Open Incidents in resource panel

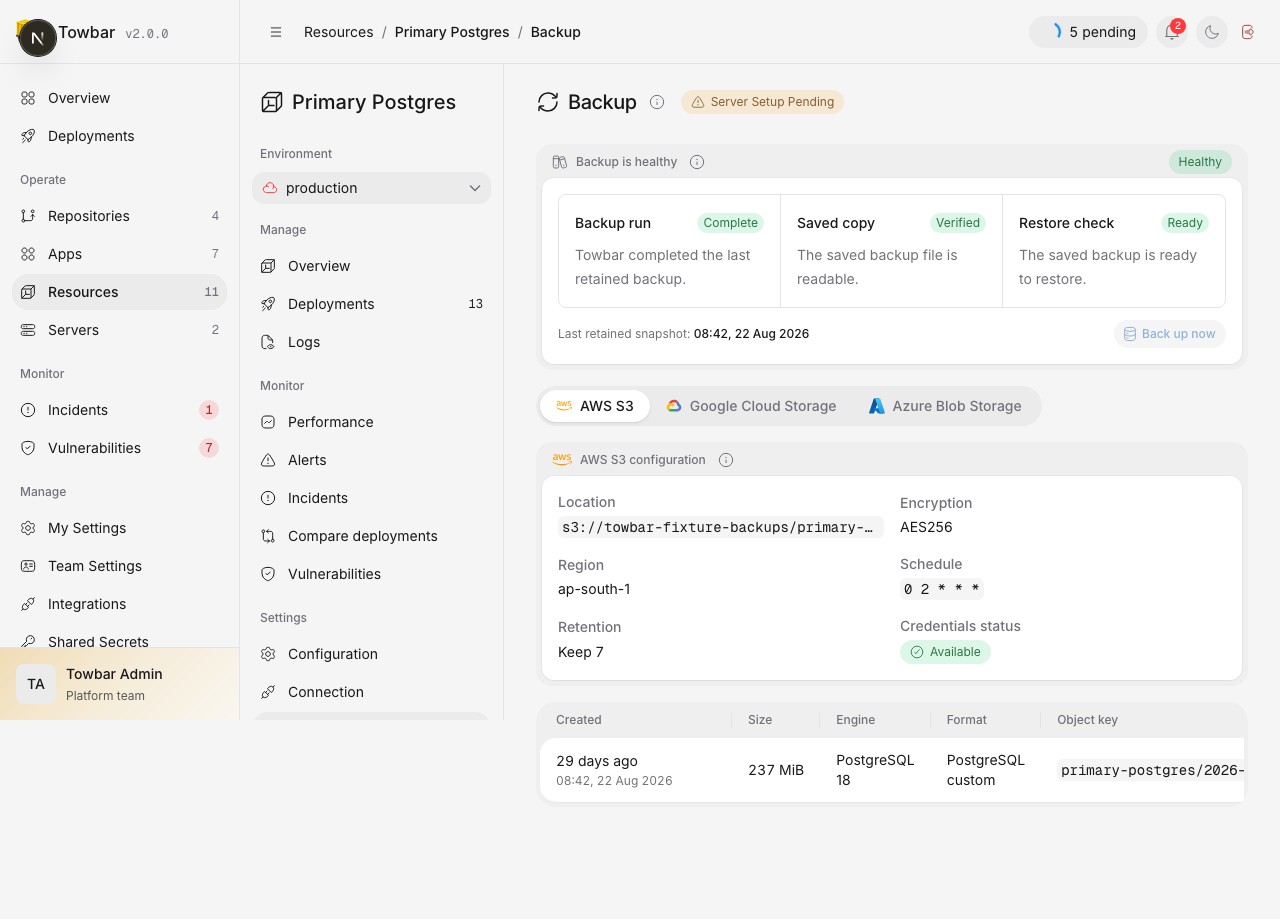371,498
